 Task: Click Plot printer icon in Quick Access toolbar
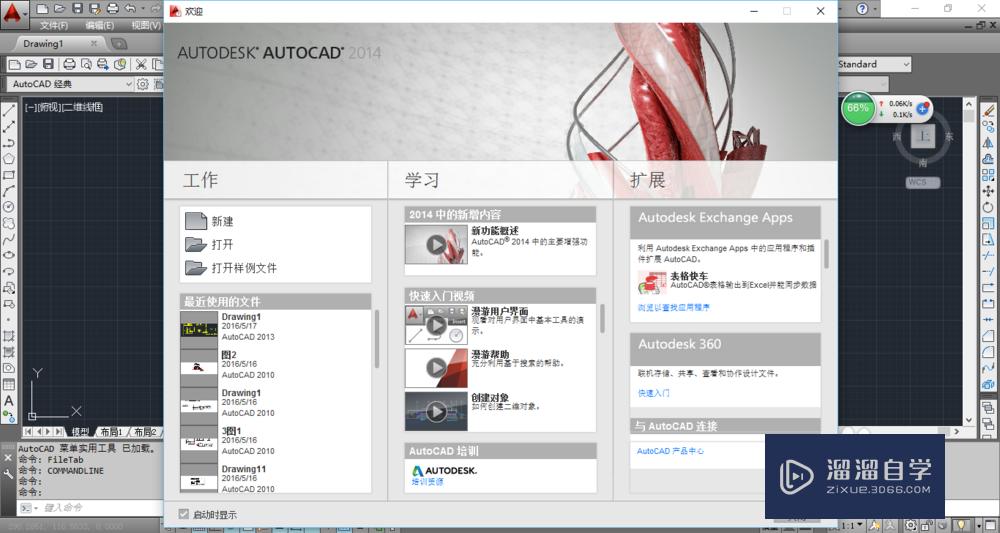tap(113, 8)
